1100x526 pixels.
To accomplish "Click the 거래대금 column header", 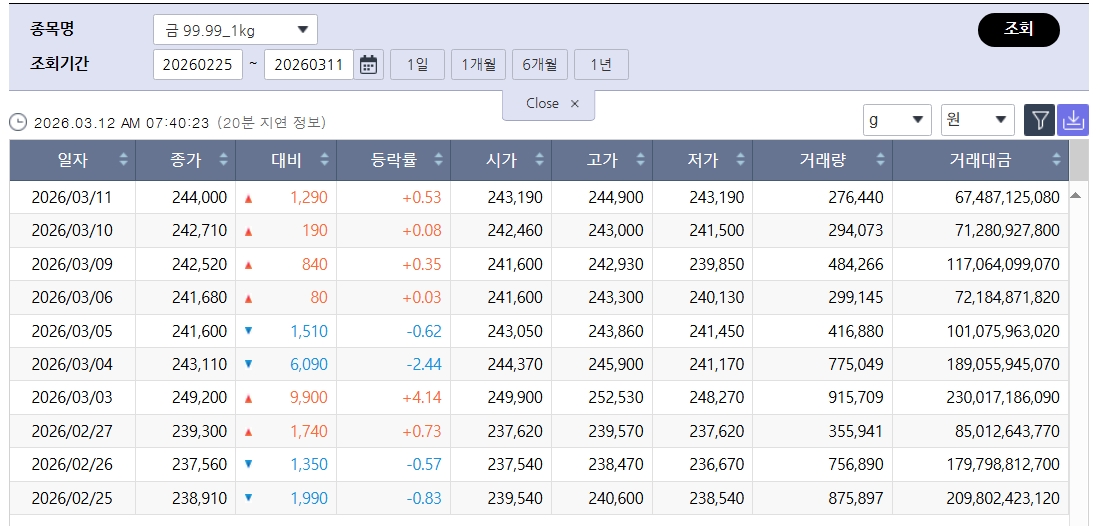I will point(980,160).
